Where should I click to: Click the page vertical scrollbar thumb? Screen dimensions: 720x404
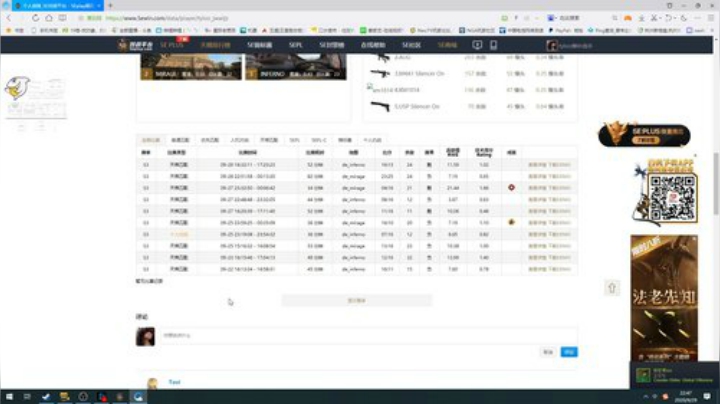[x=716, y=184]
